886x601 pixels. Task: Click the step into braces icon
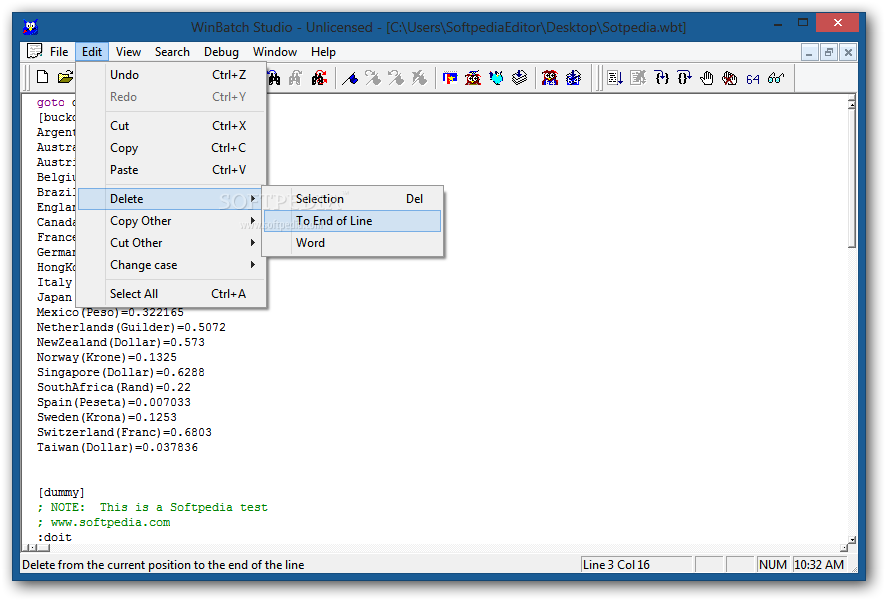pos(661,78)
